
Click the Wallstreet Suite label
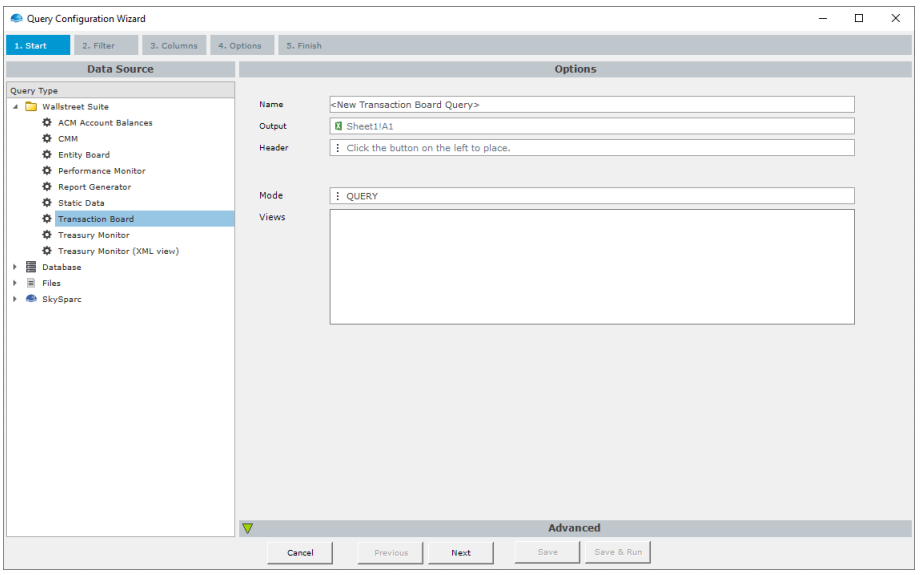pyautogui.click(x=75, y=107)
